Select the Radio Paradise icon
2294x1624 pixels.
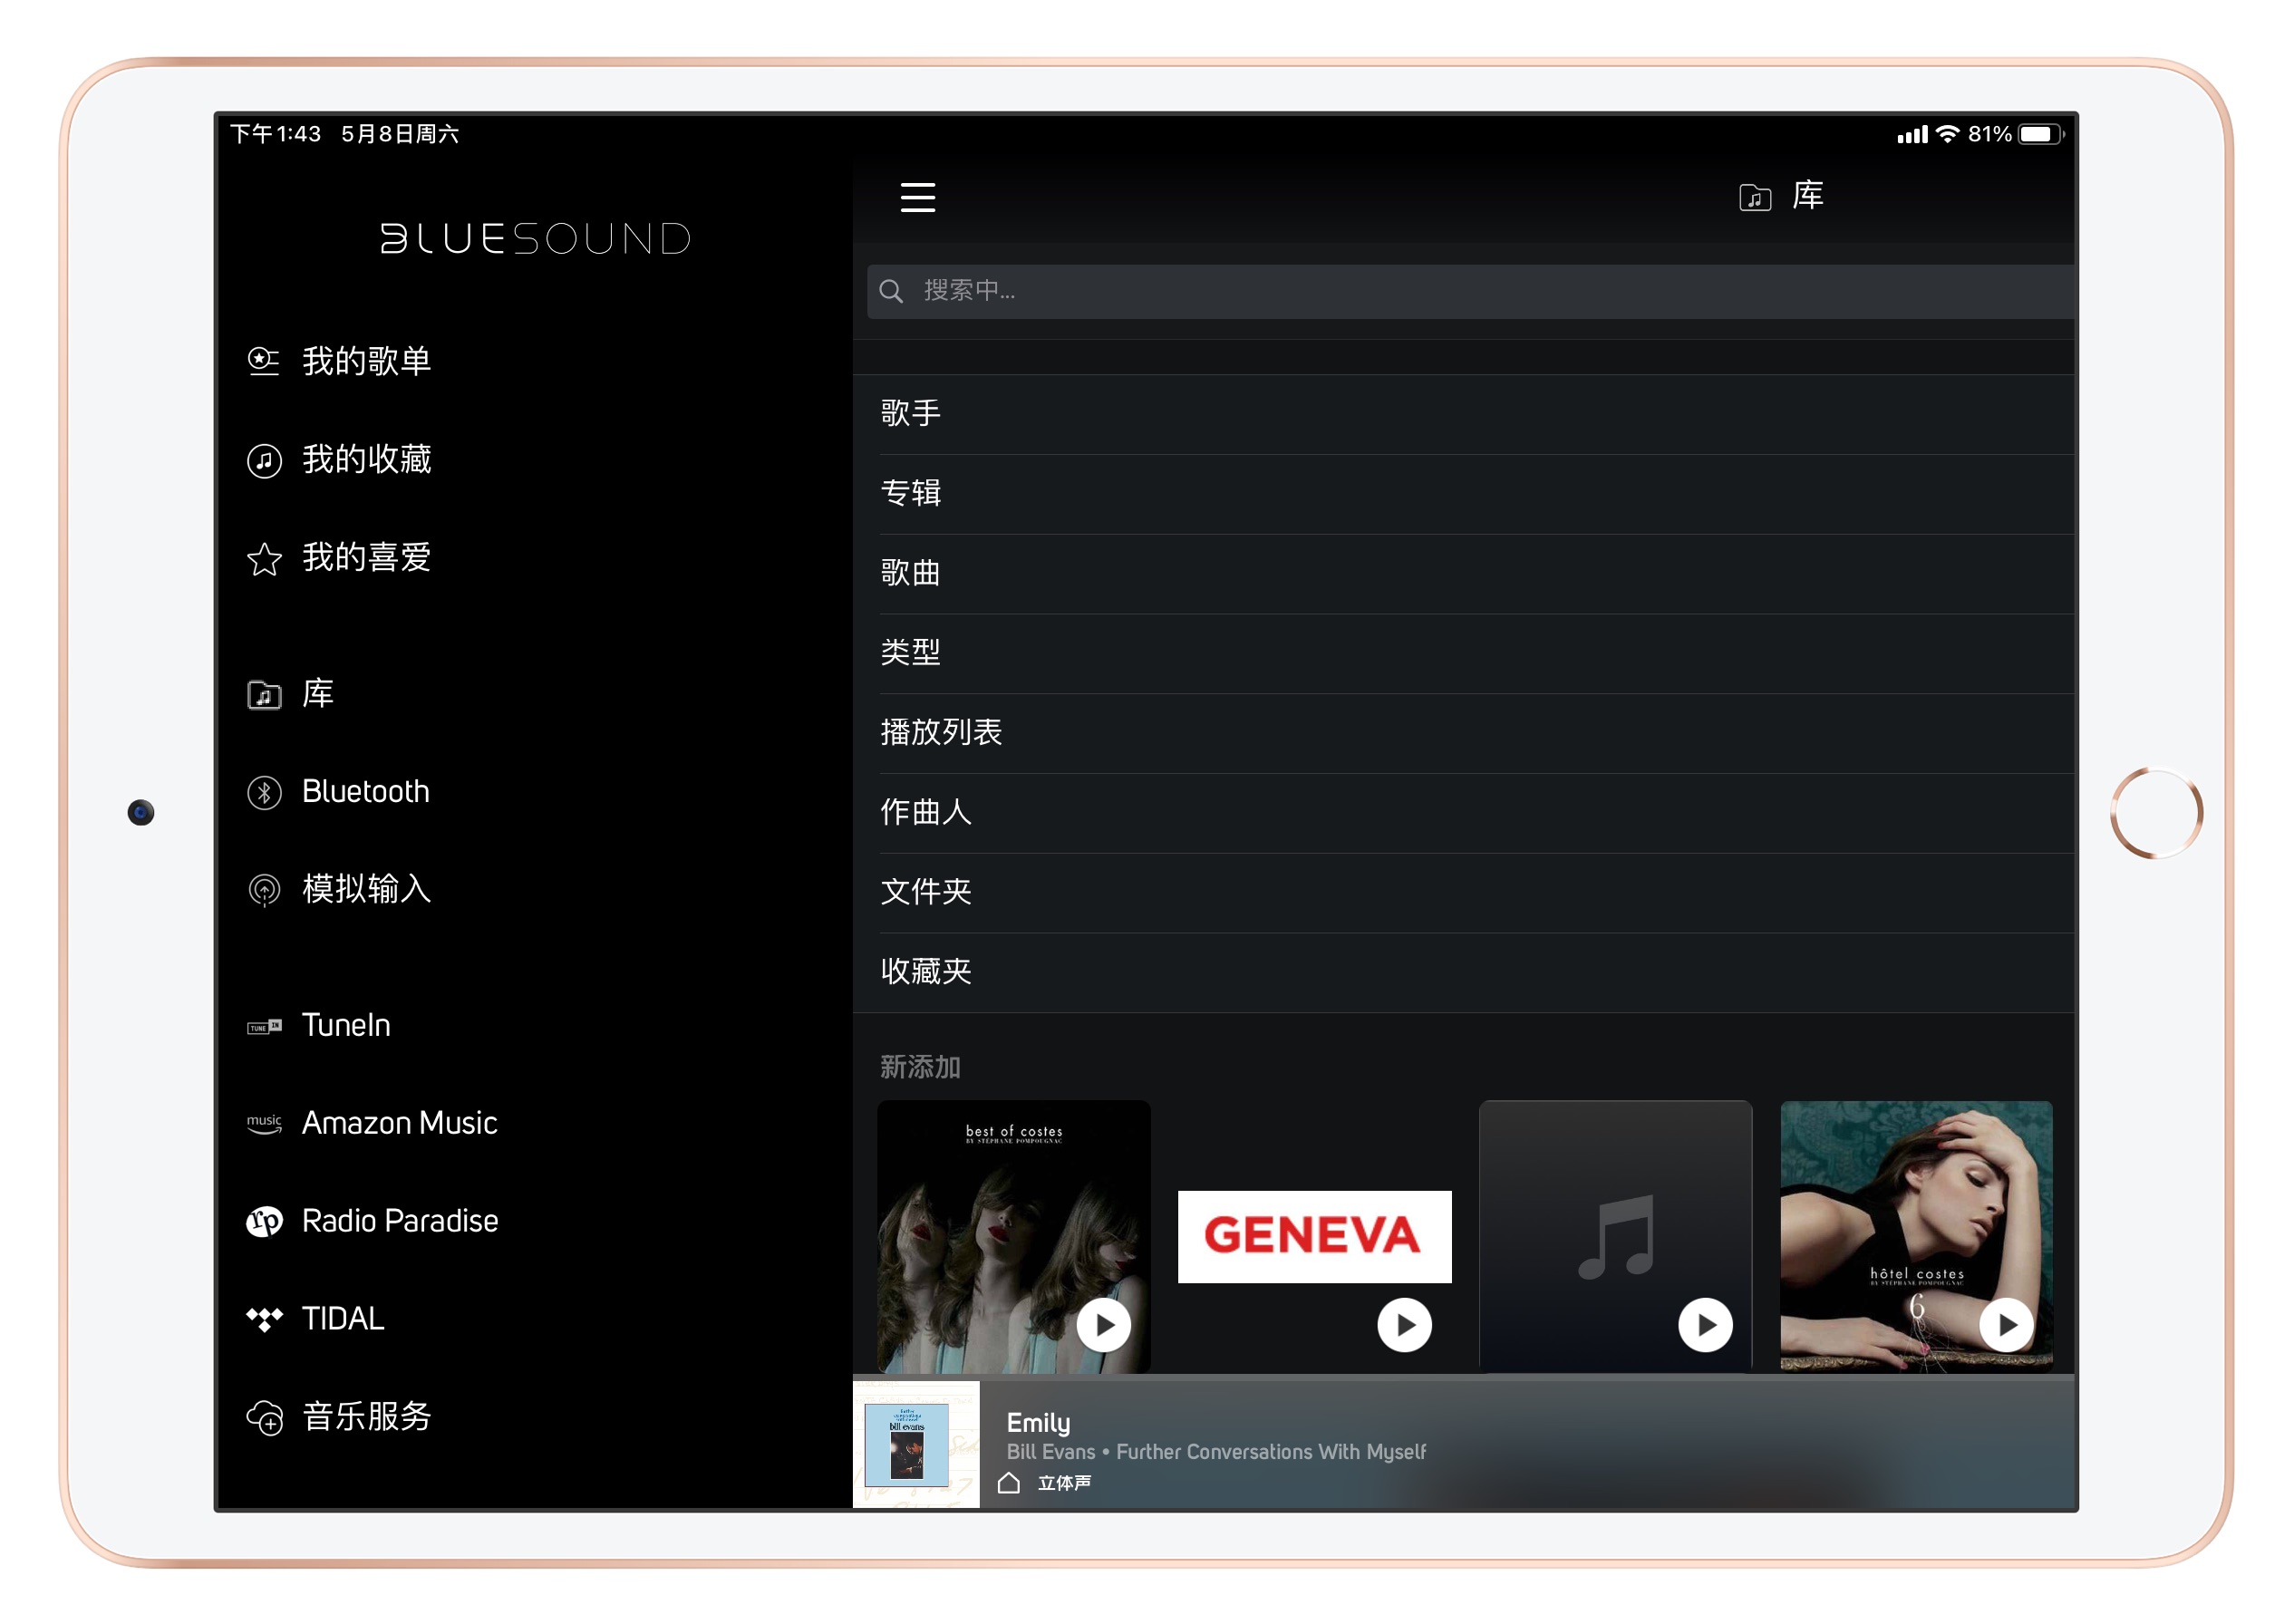coord(263,1220)
